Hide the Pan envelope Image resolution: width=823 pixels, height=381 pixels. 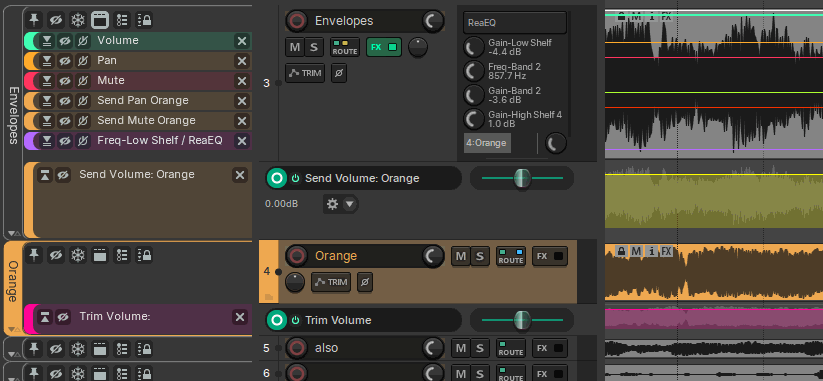(x=65, y=61)
